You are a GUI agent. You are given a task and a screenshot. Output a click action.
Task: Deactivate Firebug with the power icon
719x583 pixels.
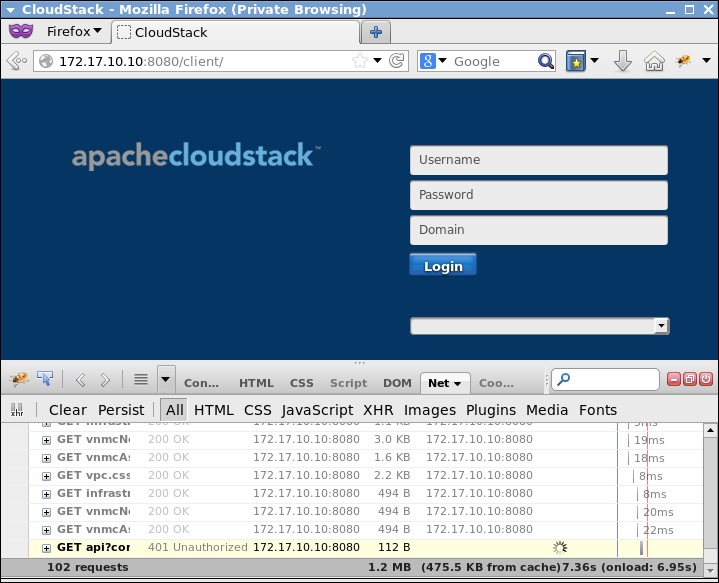[x=706, y=379]
